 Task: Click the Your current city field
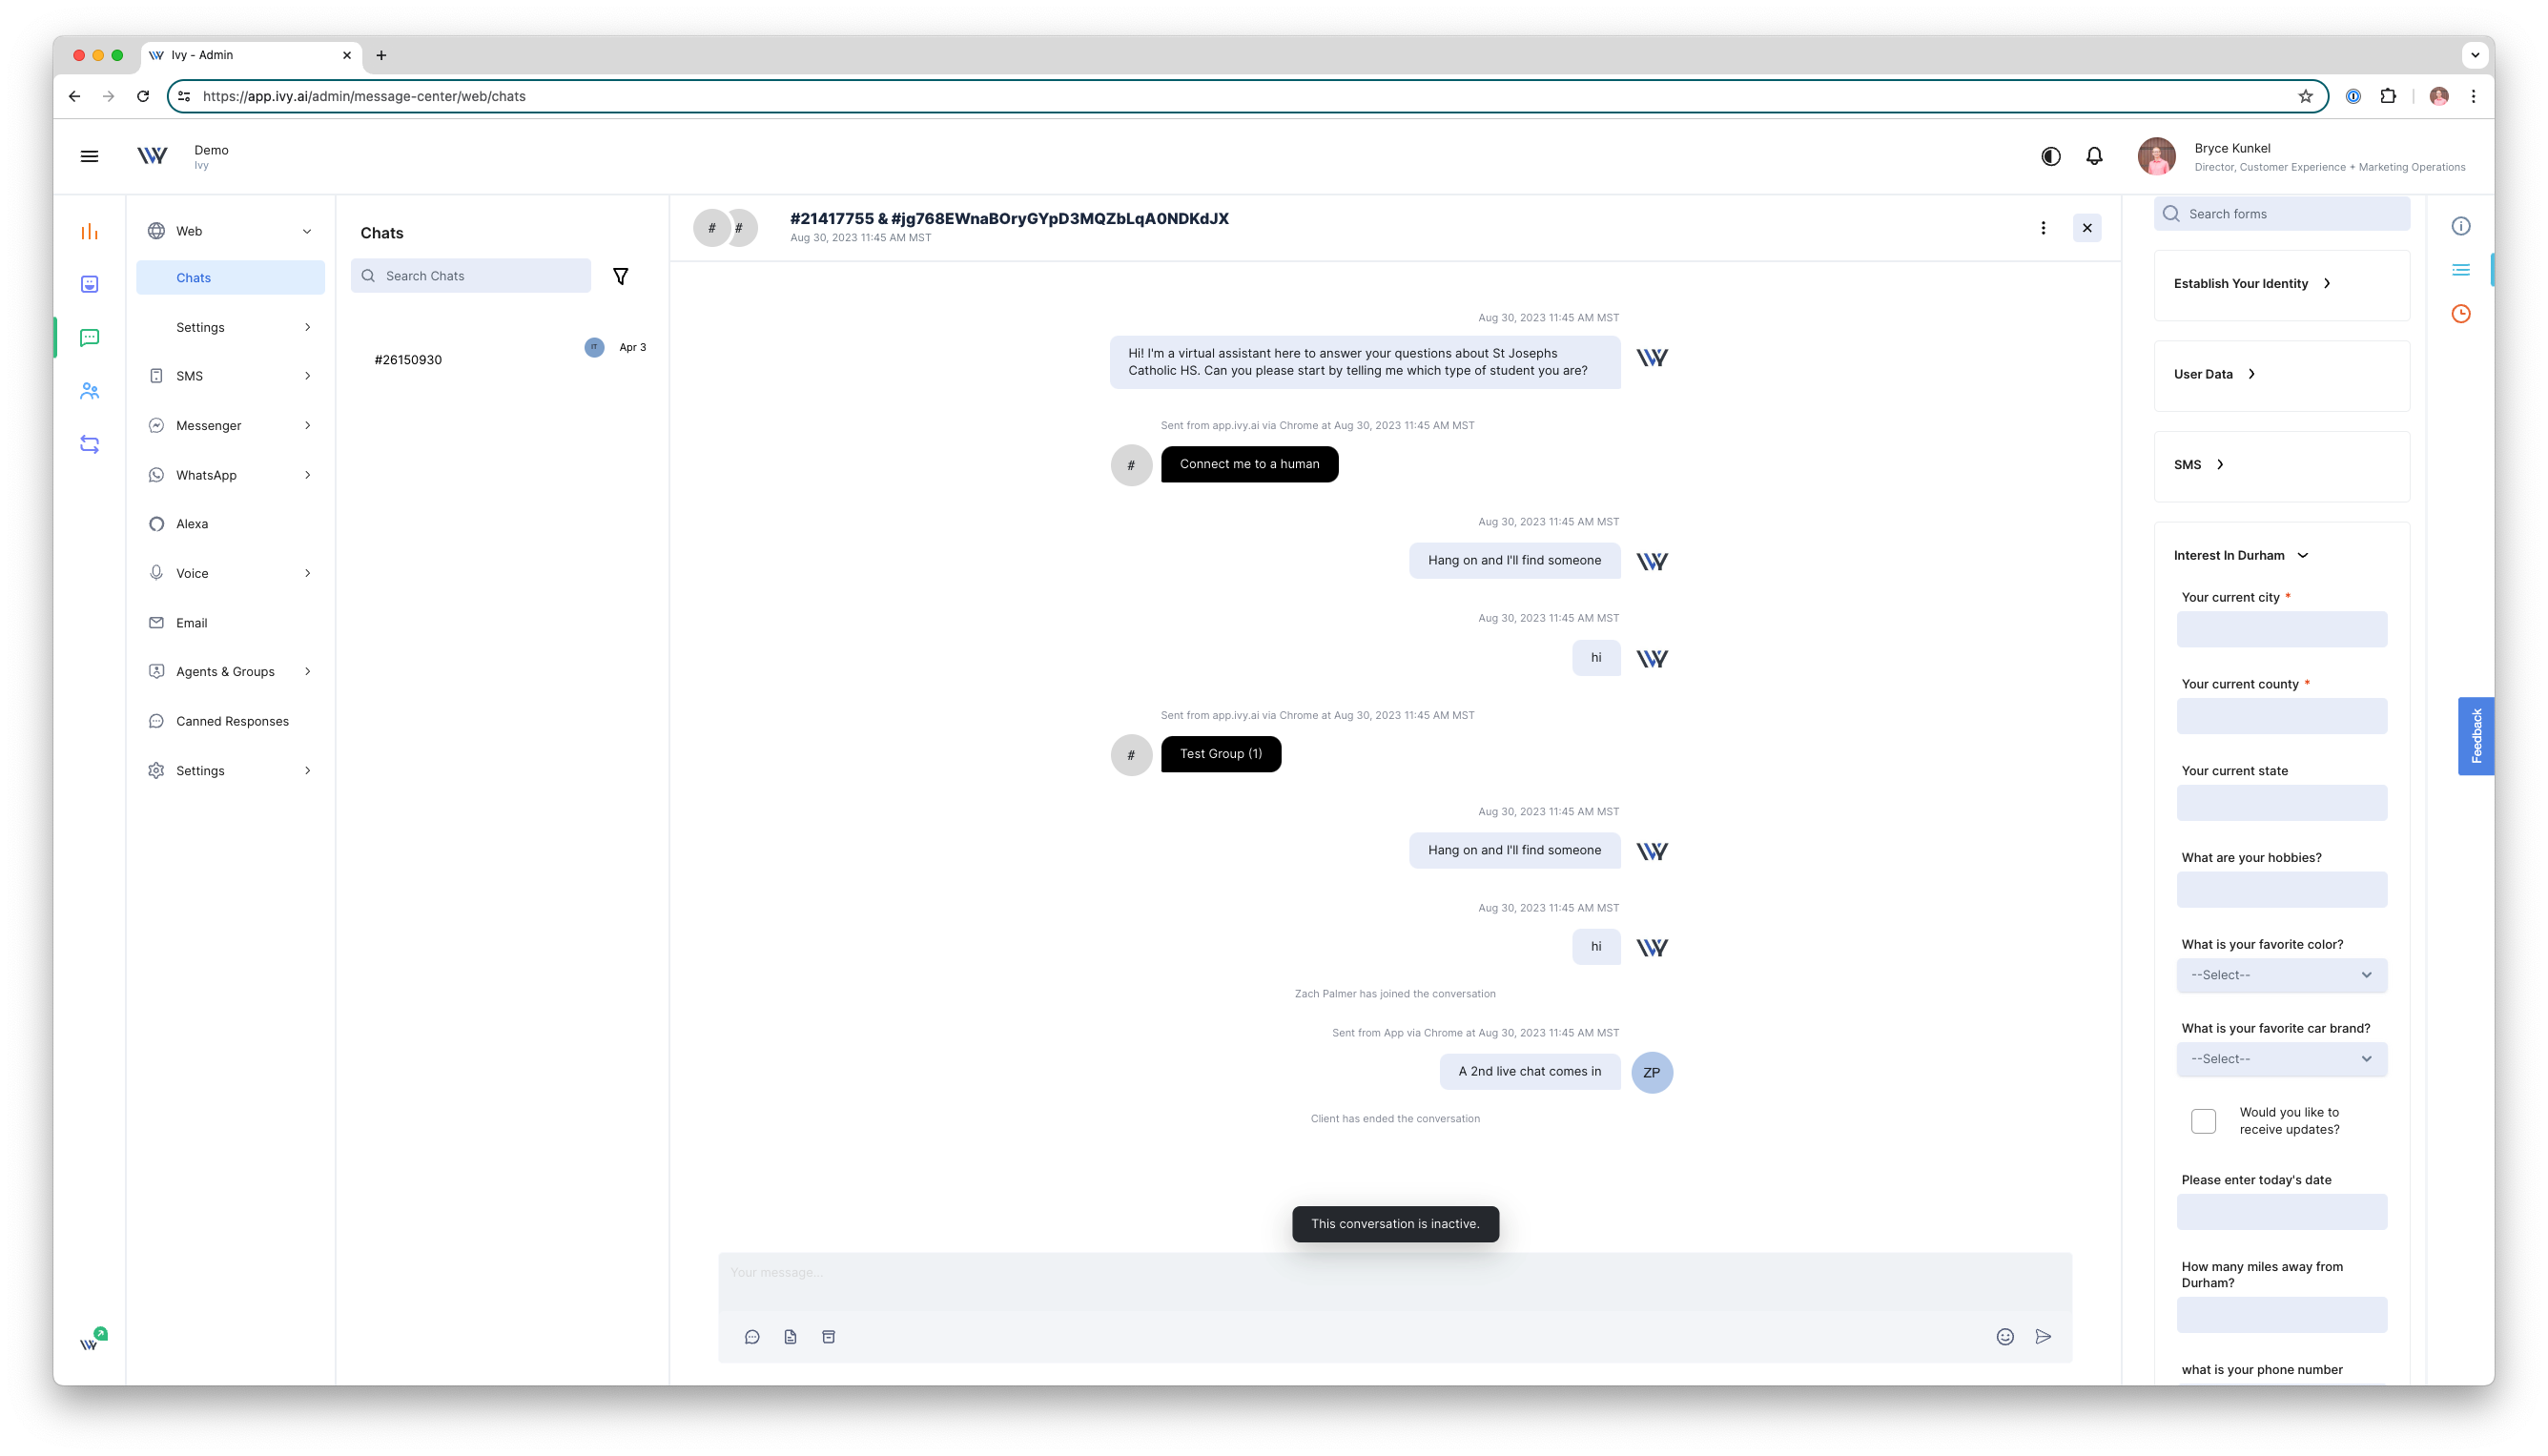[x=2281, y=629]
